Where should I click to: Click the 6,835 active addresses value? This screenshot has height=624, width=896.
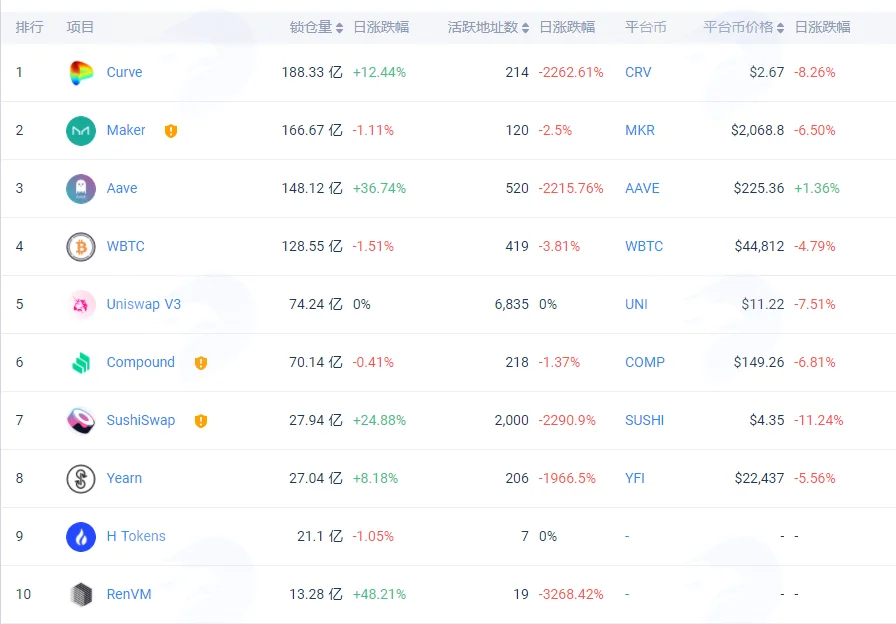pyautogui.click(x=511, y=305)
